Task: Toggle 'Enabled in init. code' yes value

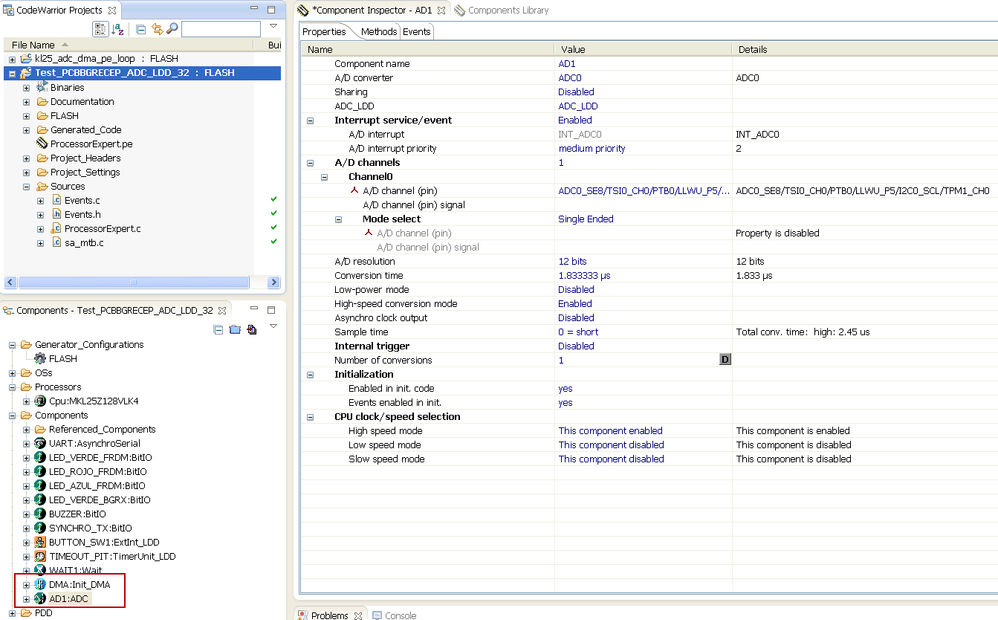Action: 565,388
